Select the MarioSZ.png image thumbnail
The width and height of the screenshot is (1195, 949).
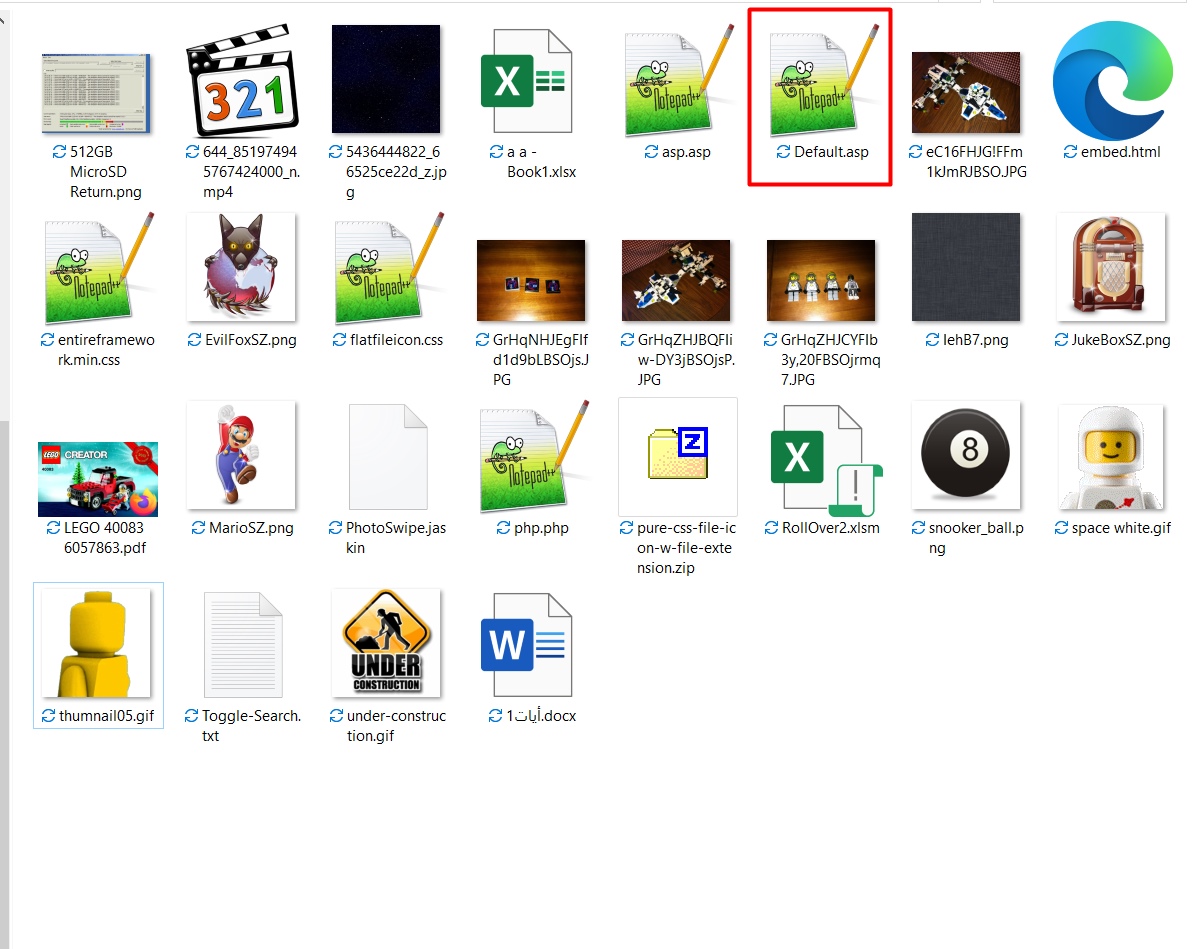click(x=241, y=456)
